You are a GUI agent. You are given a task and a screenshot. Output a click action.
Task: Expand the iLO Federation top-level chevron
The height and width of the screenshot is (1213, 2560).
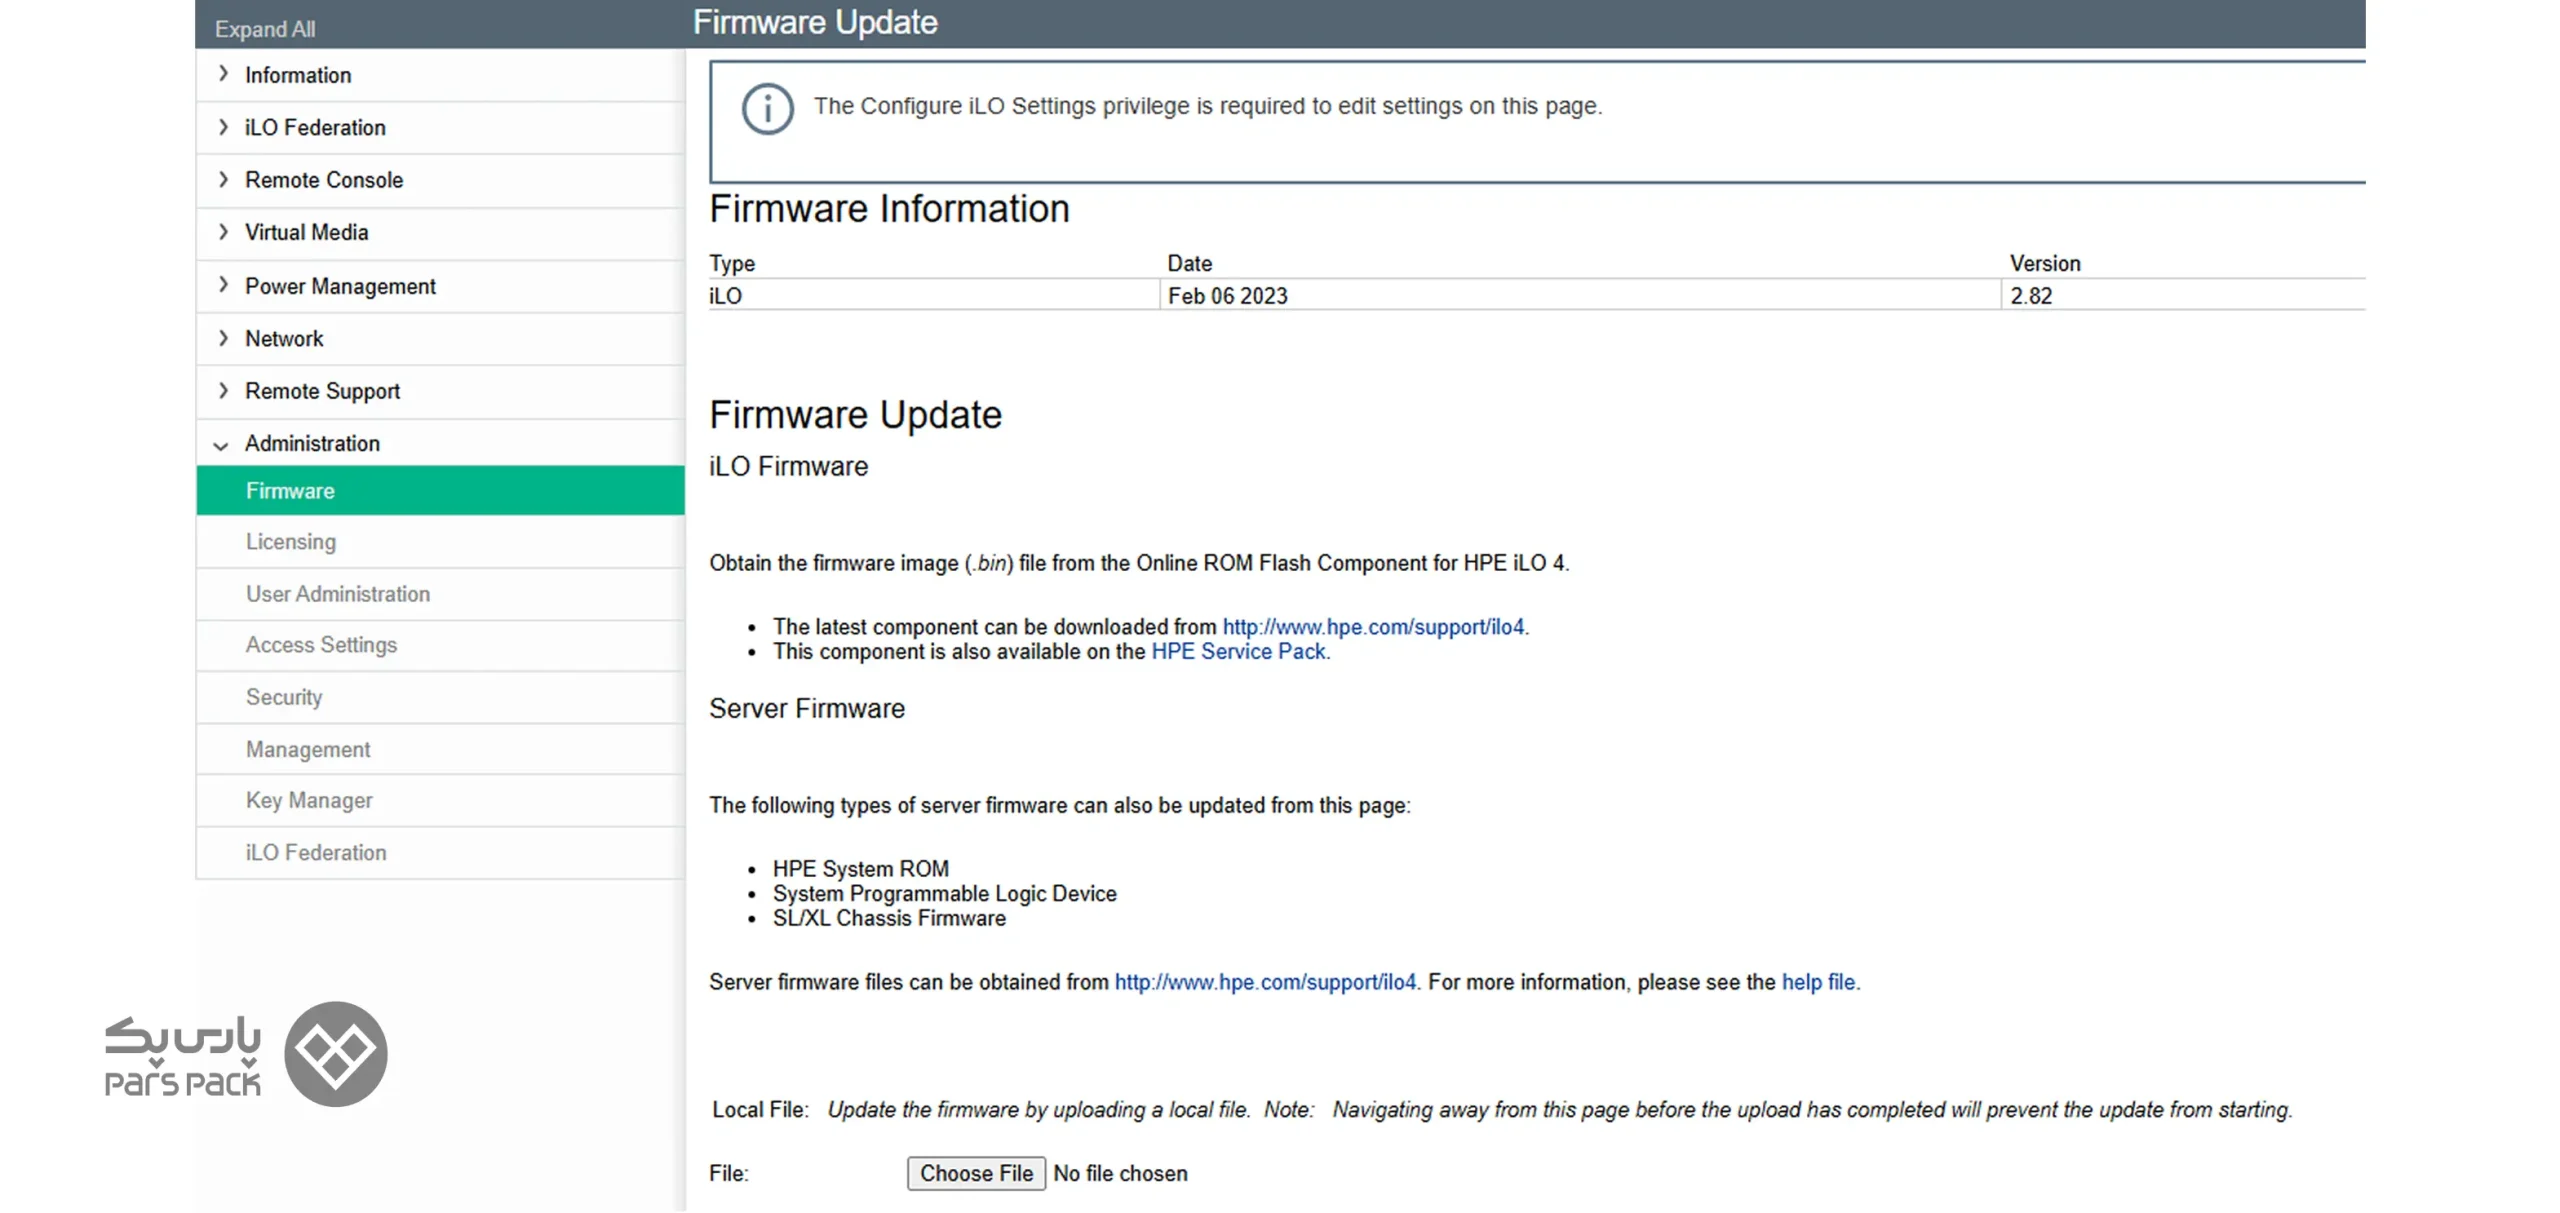click(223, 127)
